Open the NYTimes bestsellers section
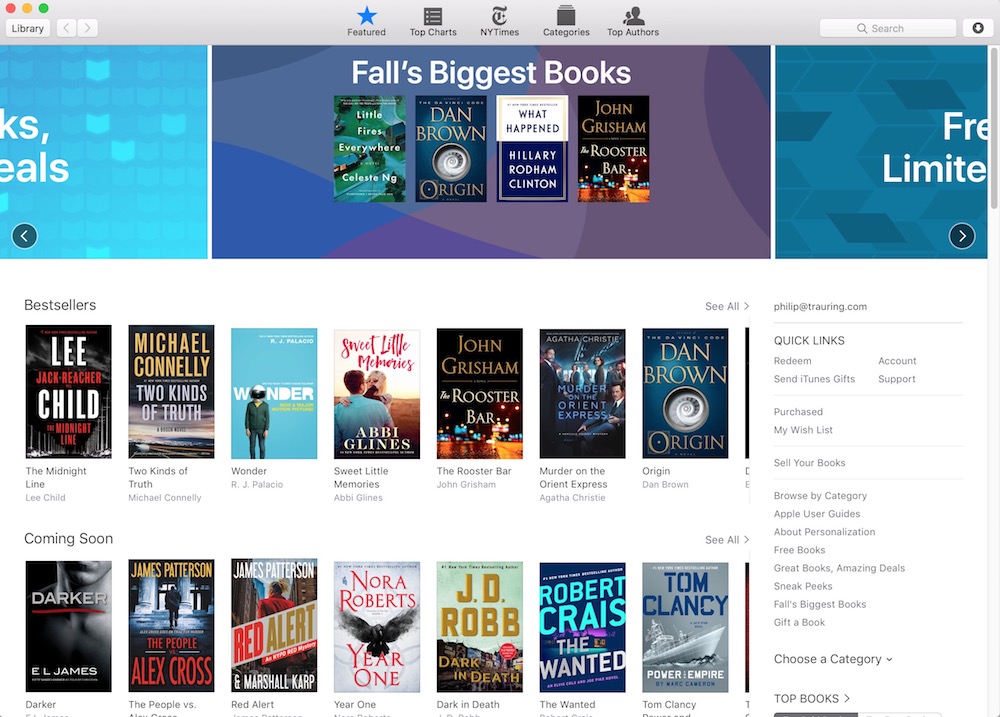 pyautogui.click(x=499, y=20)
